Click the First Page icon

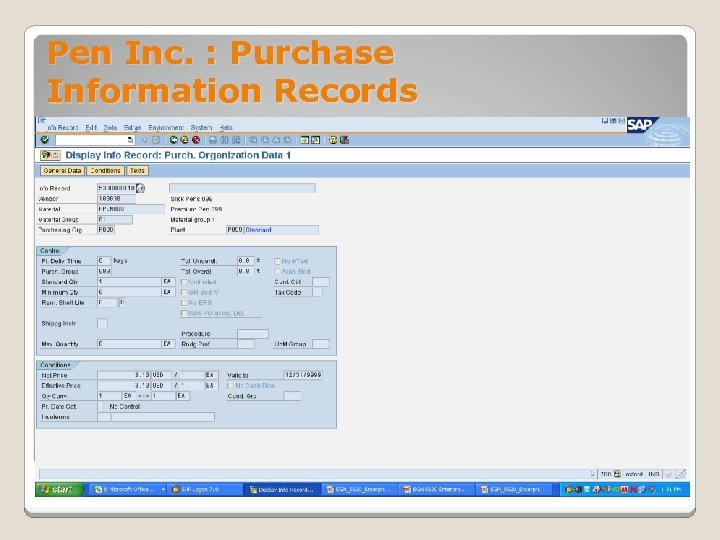pyautogui.click(x=253, y=140)
